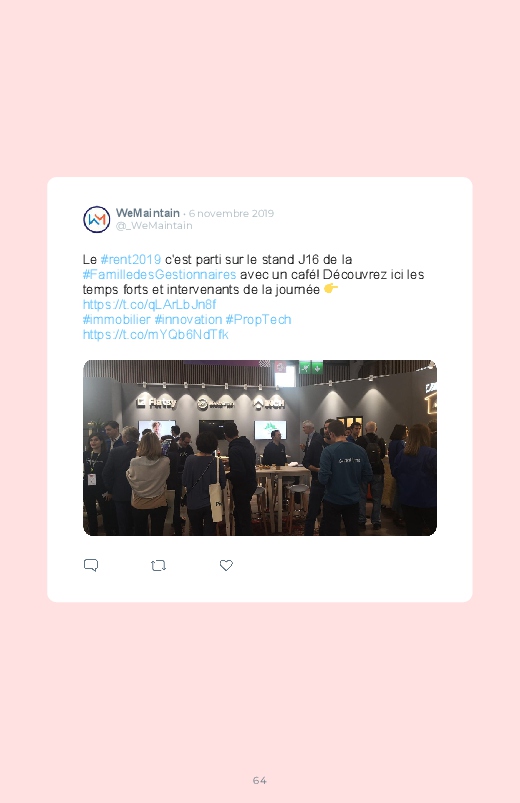Click the retweet arrows icon

click(158, 565)
